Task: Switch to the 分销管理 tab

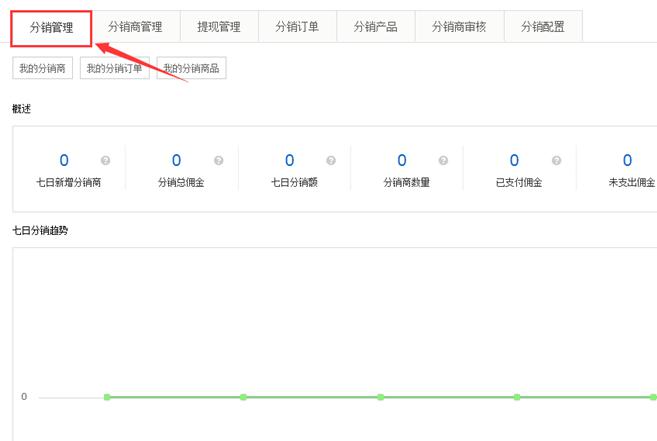Action: pos(51,28)
